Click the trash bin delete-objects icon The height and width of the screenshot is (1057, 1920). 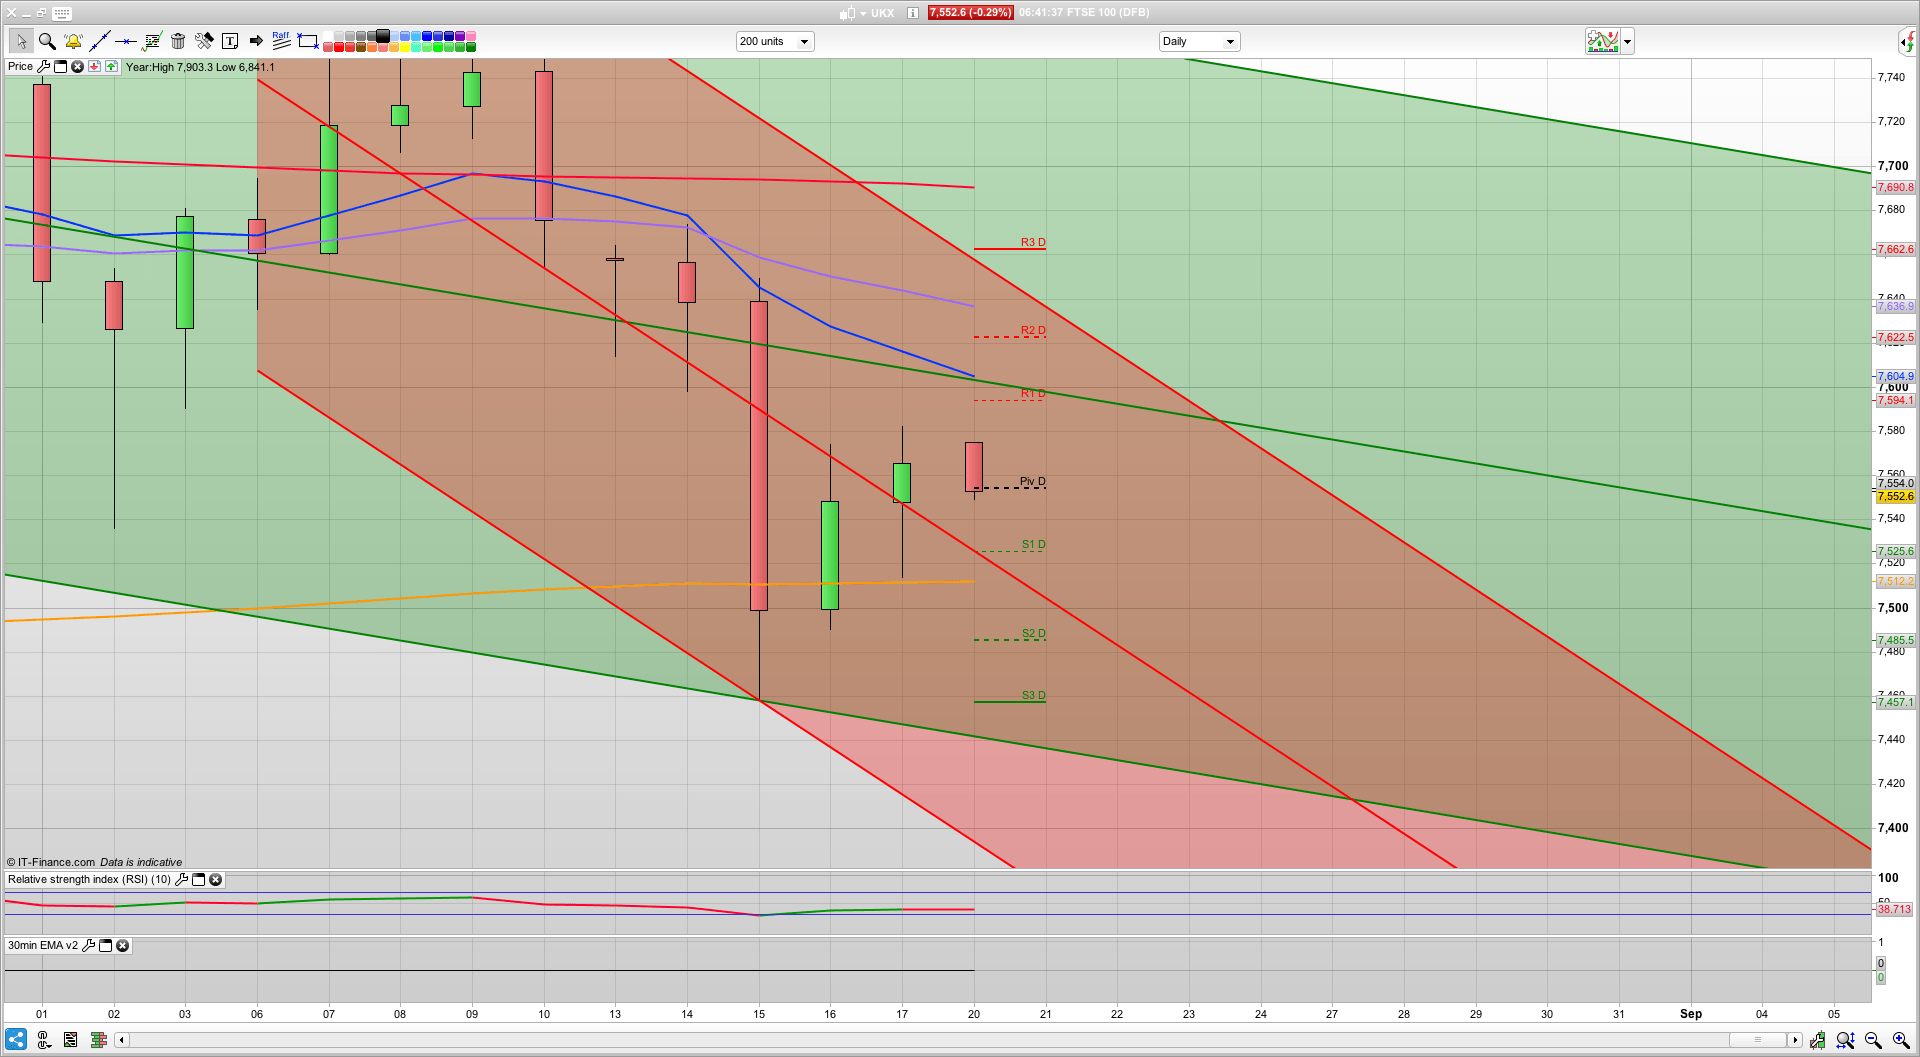pyautogui.click(x=178, y=41)
